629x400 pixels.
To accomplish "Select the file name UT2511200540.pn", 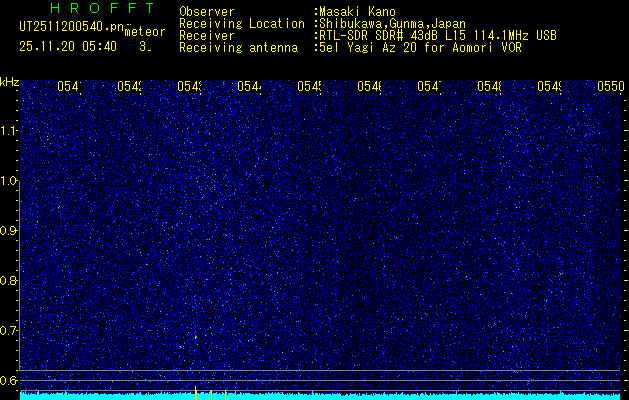I will 71,27.
